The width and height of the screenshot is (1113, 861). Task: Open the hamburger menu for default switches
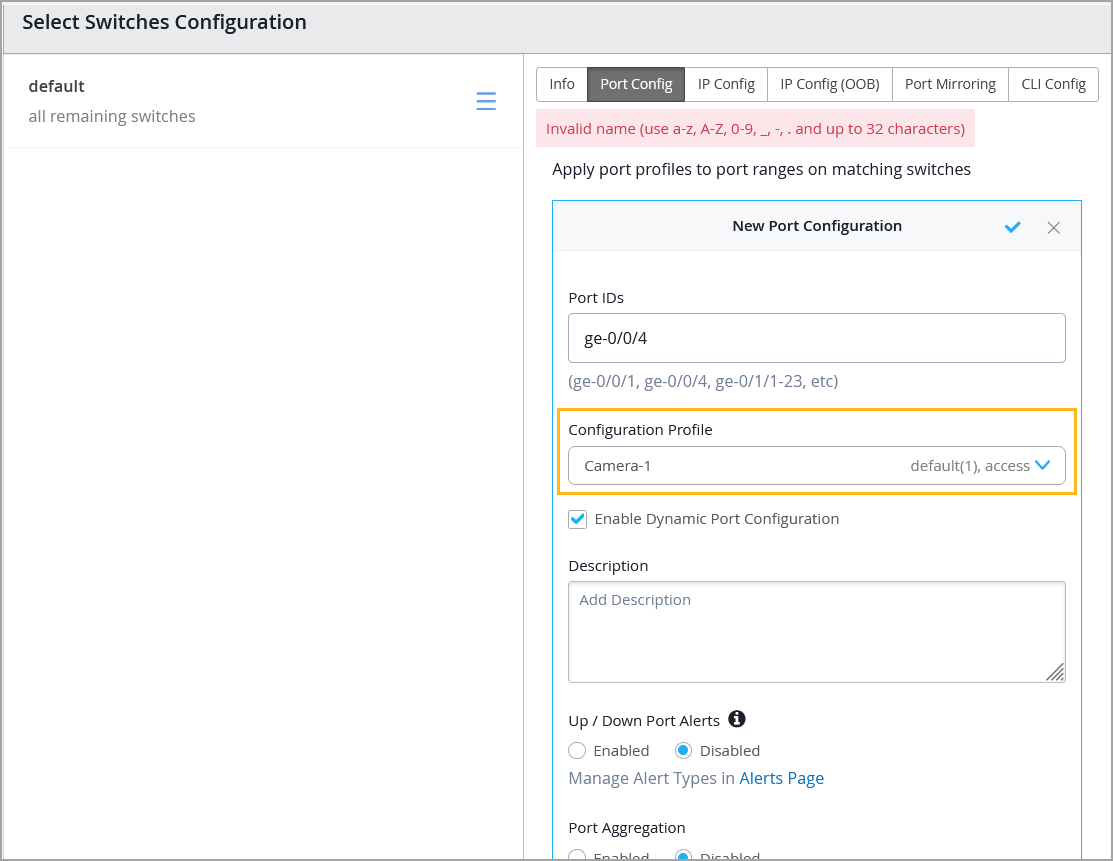486,101
